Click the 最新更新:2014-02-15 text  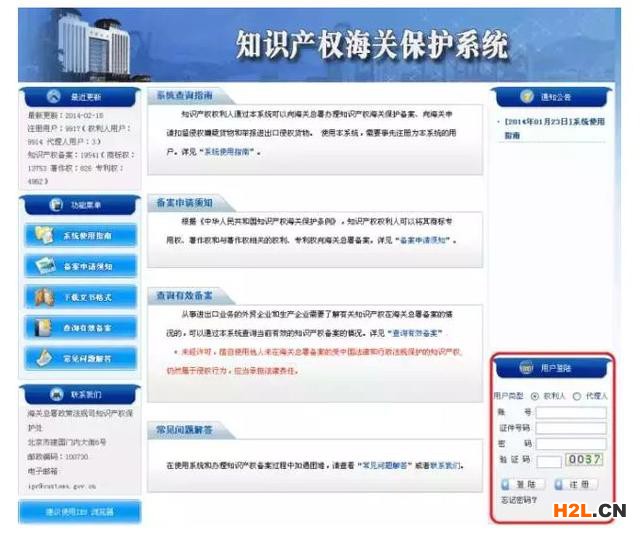coord(65,115)
